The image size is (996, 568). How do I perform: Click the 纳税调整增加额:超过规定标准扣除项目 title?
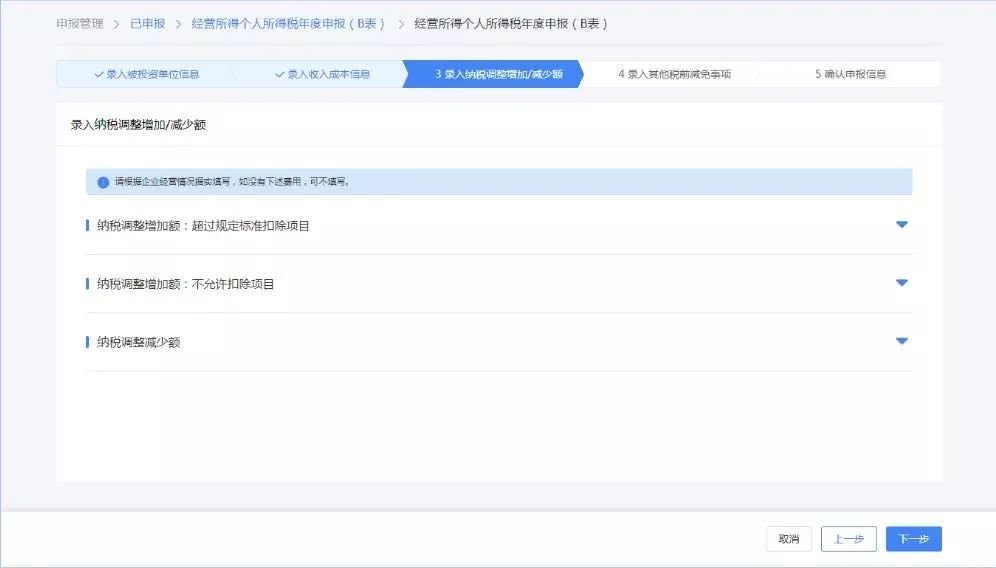pos(203,226)
